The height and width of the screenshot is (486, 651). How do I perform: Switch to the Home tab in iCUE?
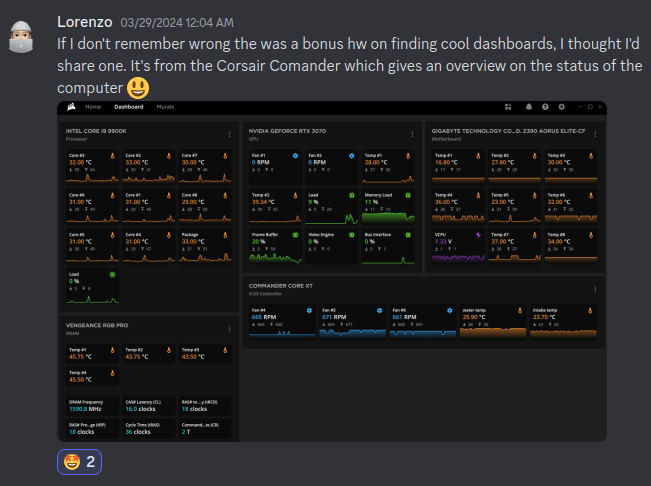click(93, 107)
